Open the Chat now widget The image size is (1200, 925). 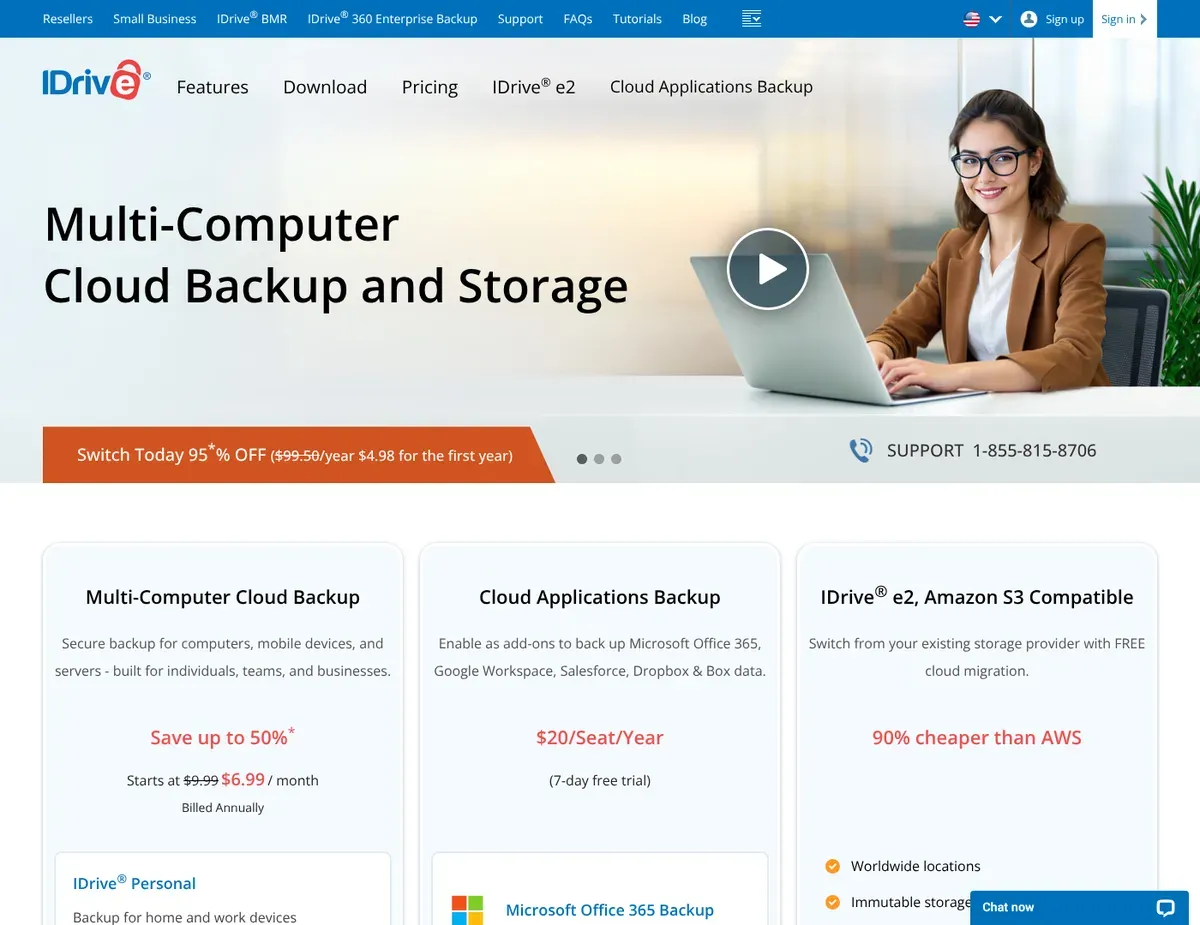point(1079,908)
